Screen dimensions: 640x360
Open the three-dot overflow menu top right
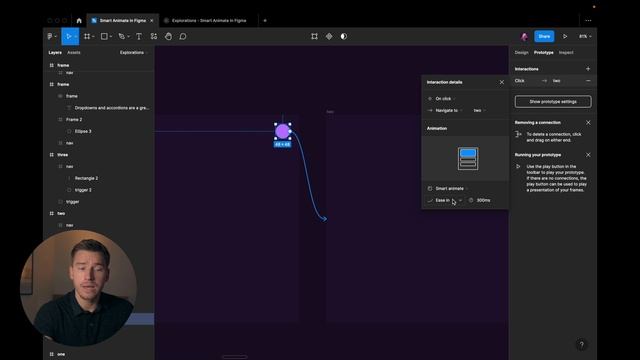point(588,20)
